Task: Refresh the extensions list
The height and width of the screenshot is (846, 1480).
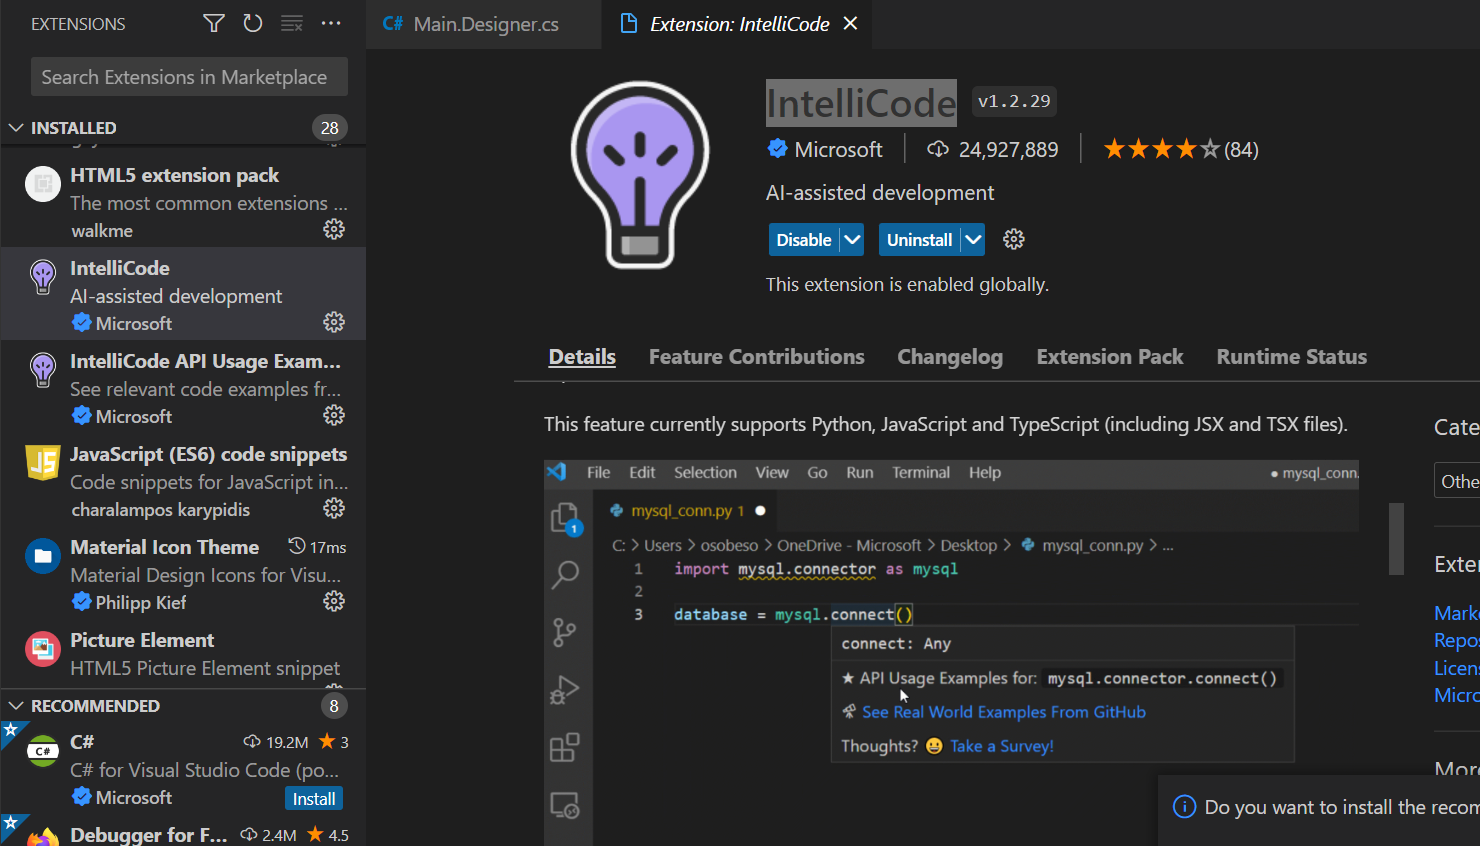Action: [253, 23]
